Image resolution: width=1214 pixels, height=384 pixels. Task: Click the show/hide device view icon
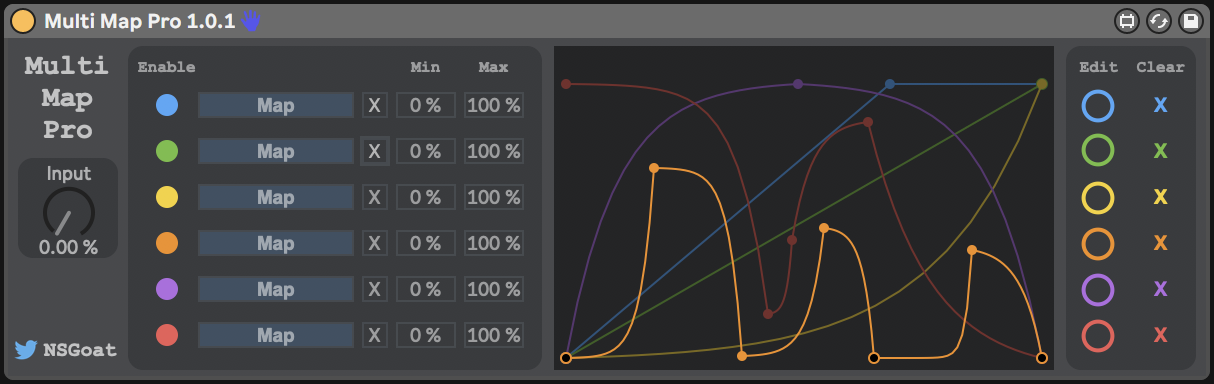[1127, 21]
